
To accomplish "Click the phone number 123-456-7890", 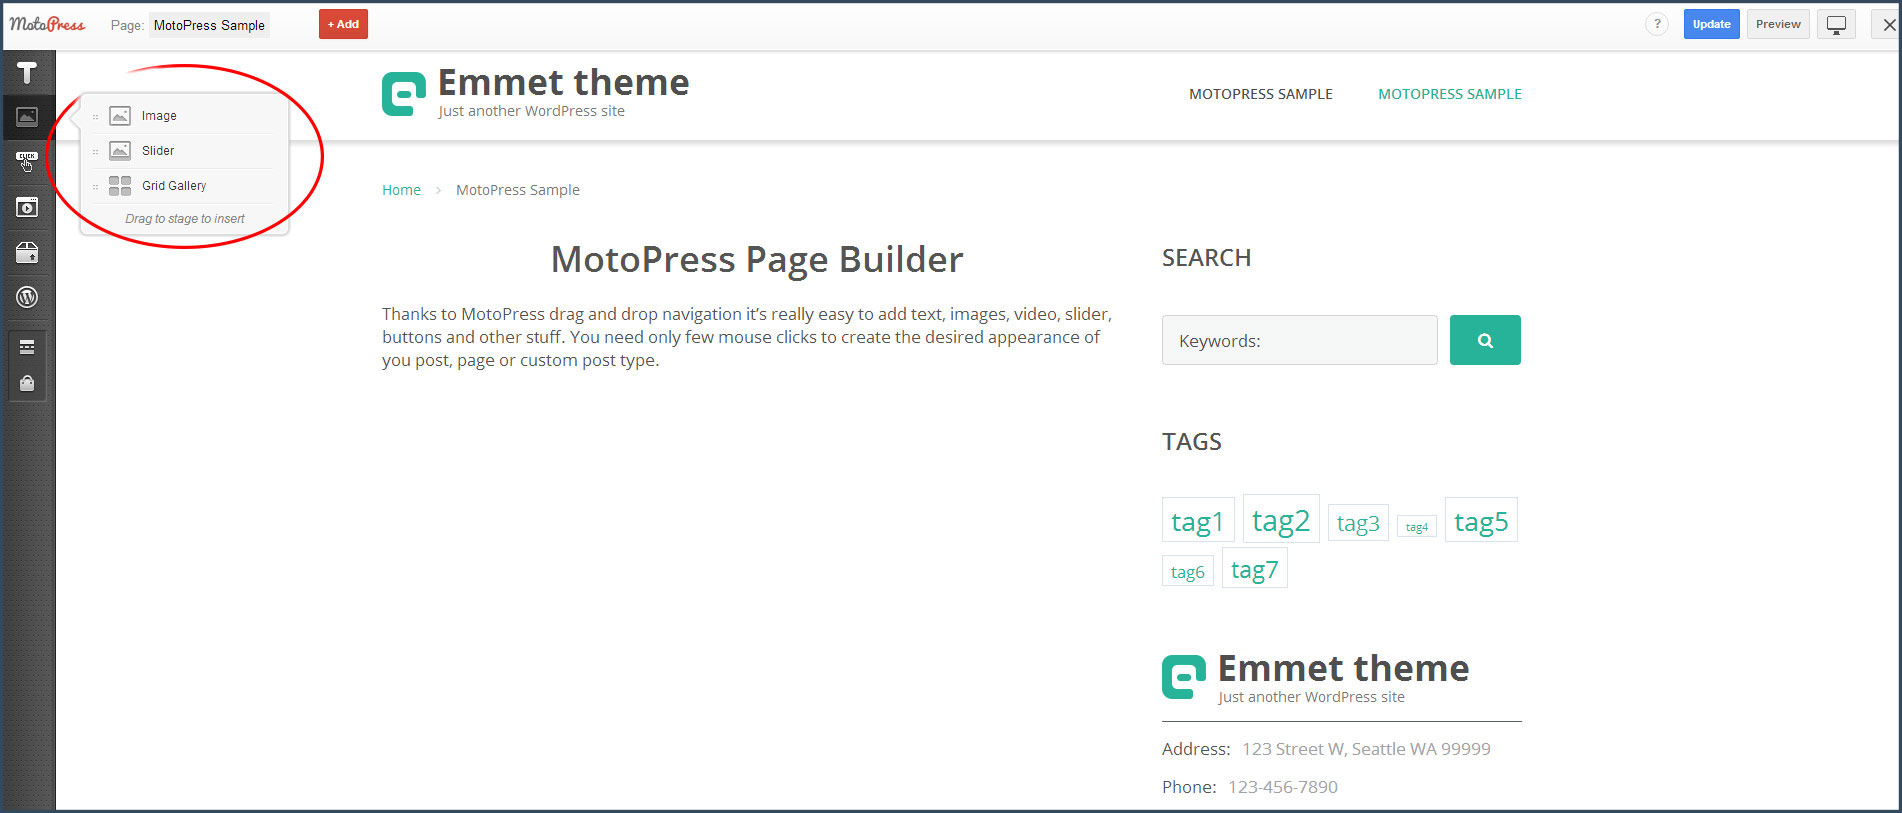I will coord(1283,787).
